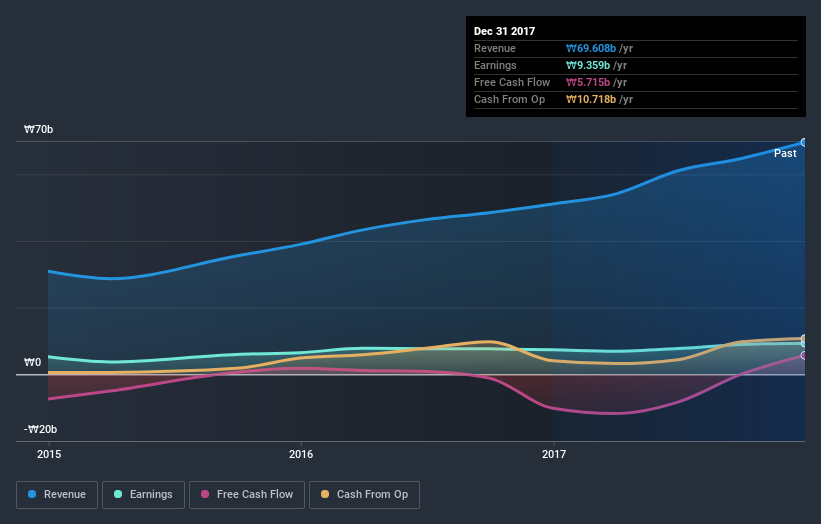Toggle the Free Cash Flow legend button

coord(247,495)
